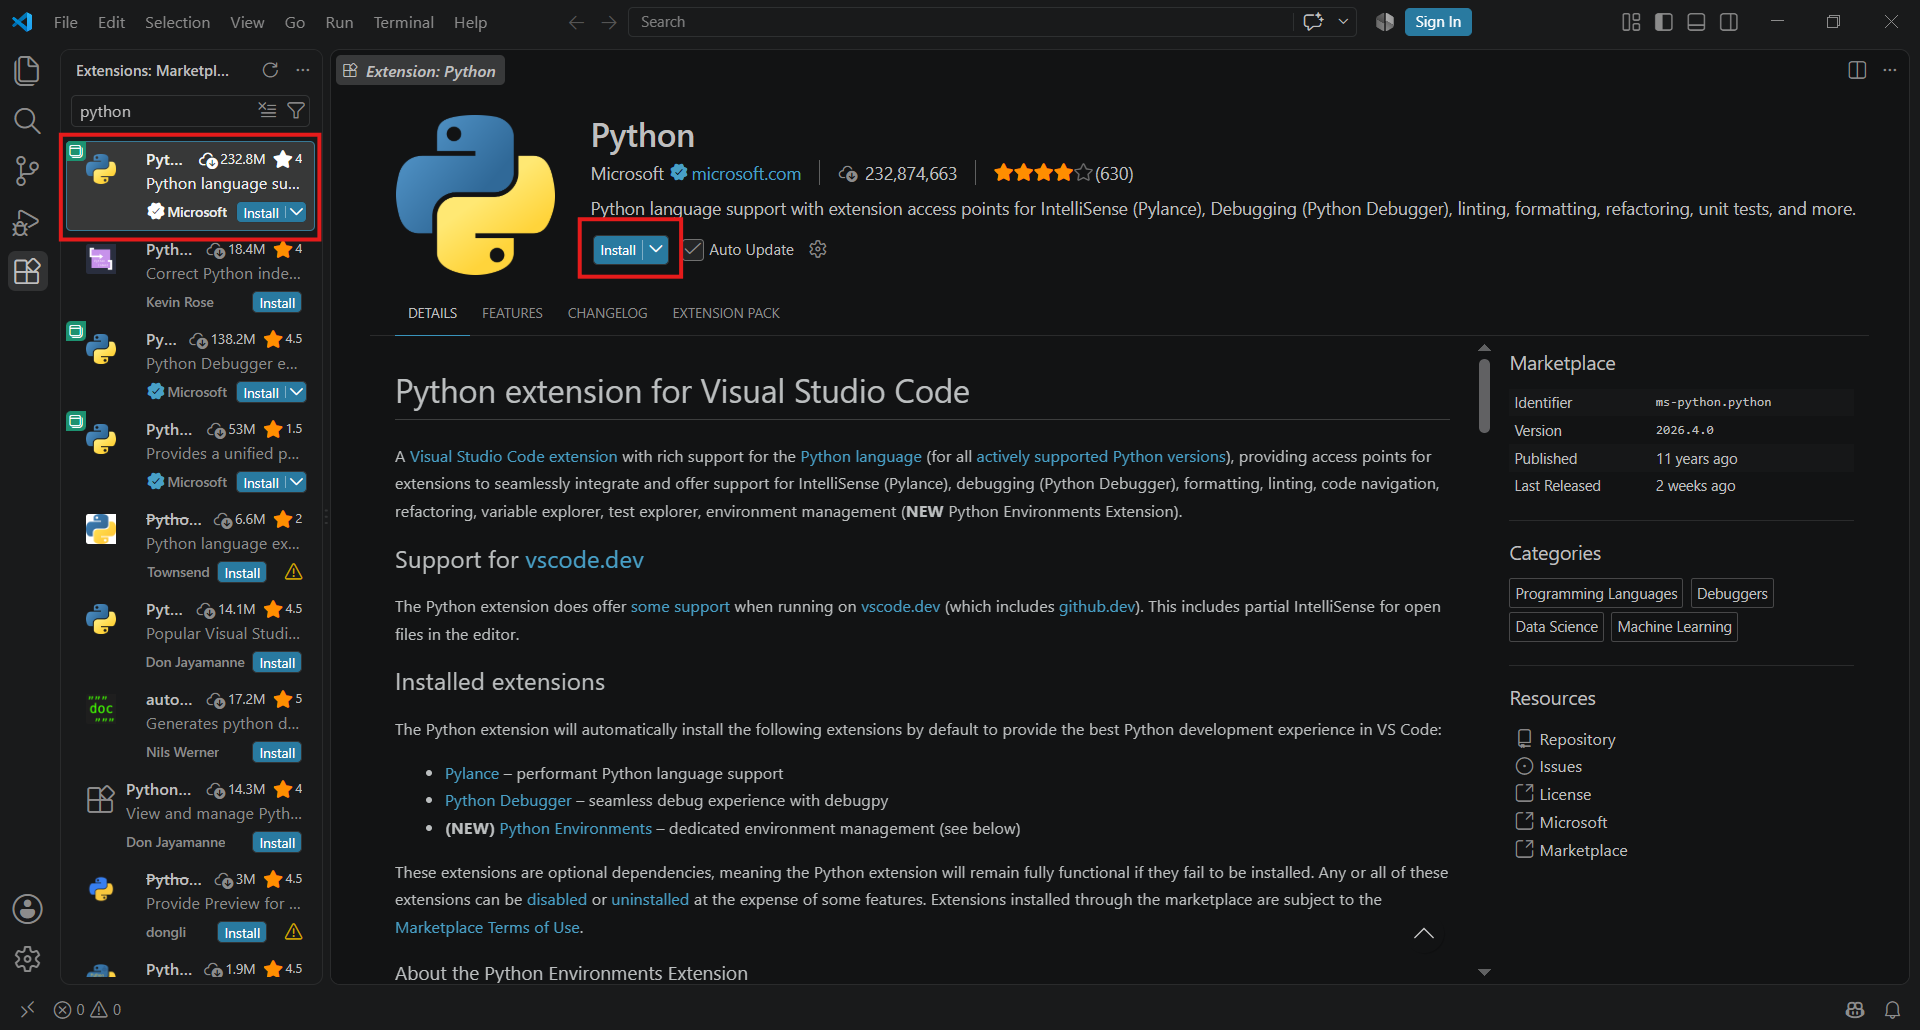1920x1030 pixels.
Task: Refresh the extensions marketplace list
Action: coord(270,70)
